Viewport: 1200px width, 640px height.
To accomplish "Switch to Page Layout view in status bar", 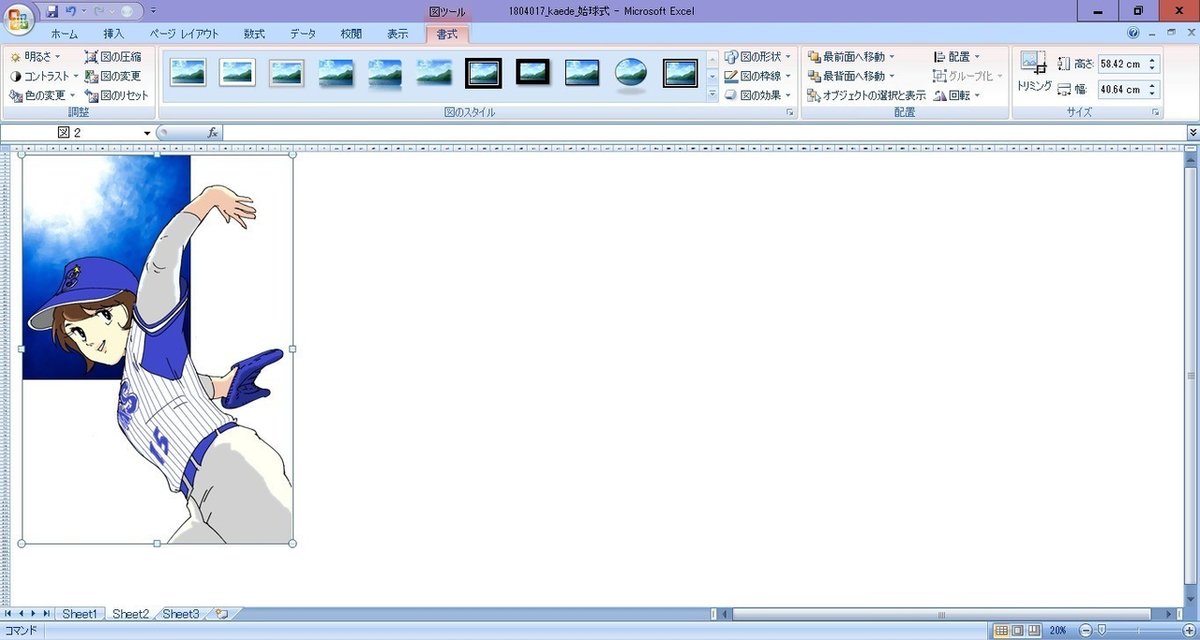I will [1018, 631].
